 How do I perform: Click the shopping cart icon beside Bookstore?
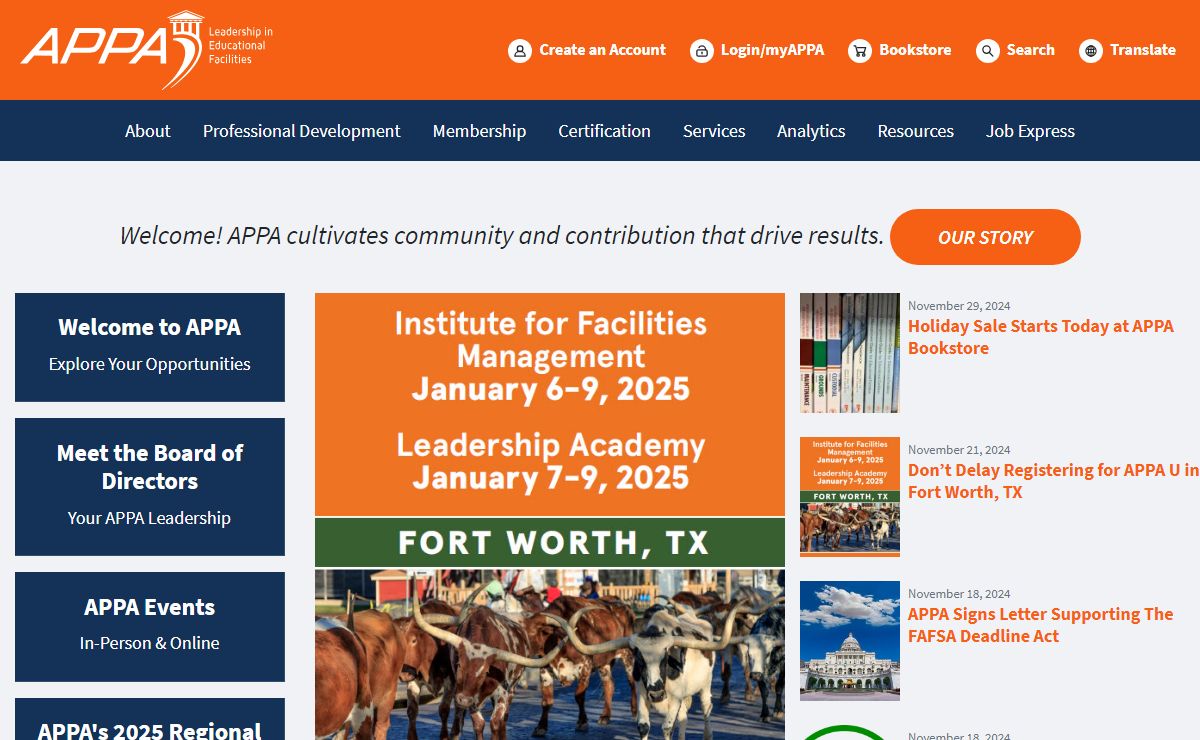860,51
